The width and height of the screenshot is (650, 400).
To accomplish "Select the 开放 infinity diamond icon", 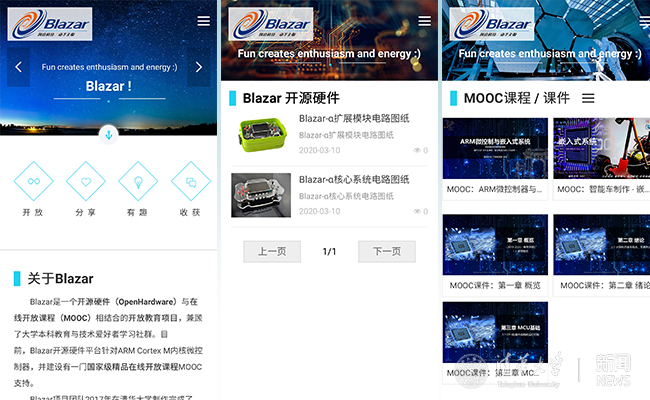I will coord(33,181).
